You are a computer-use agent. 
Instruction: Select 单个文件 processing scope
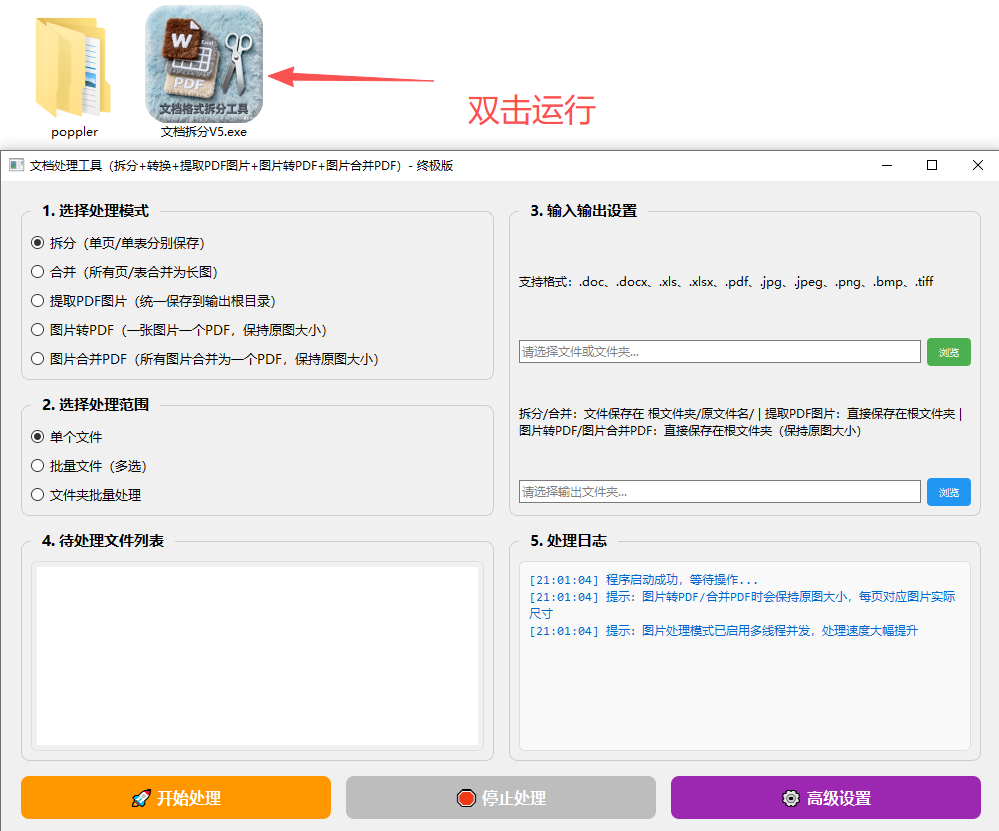pyautogui.click(x=38, y=437)
